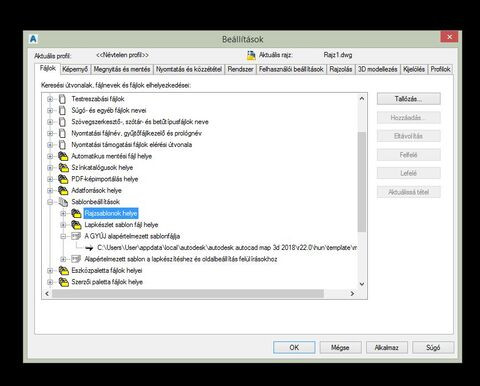The image size is (480, 386).
Task: Switch to the 3D modellezés tab
Action: coord(378,69)
